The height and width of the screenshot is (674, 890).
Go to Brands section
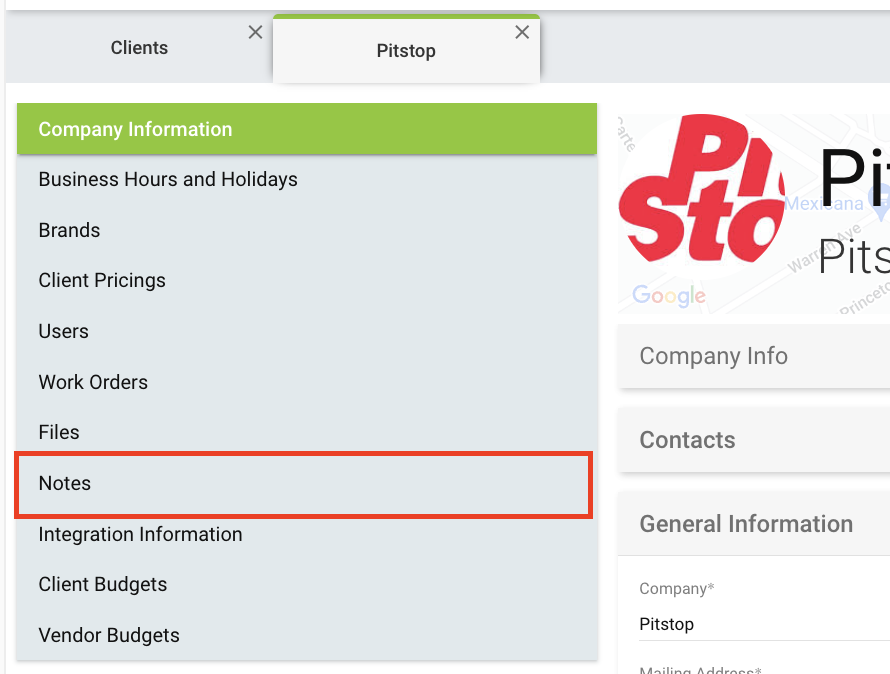[307, 230]
